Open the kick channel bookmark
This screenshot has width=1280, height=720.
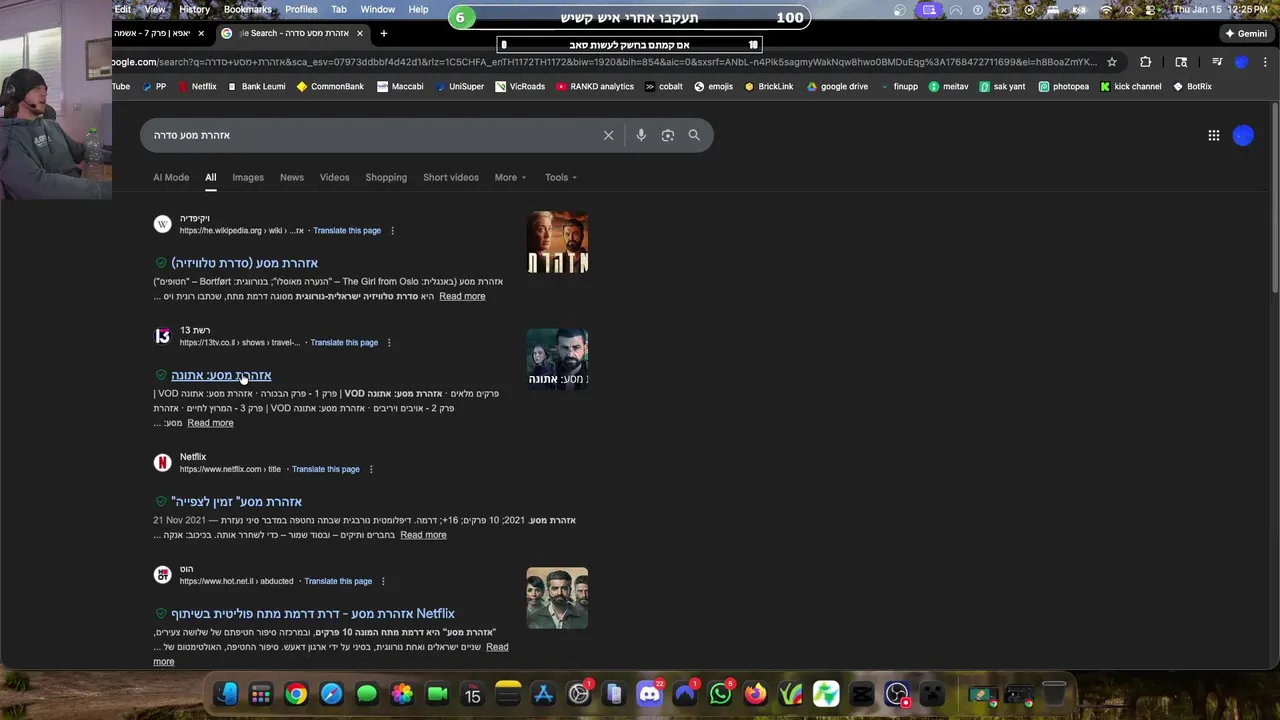[1131, 87]
